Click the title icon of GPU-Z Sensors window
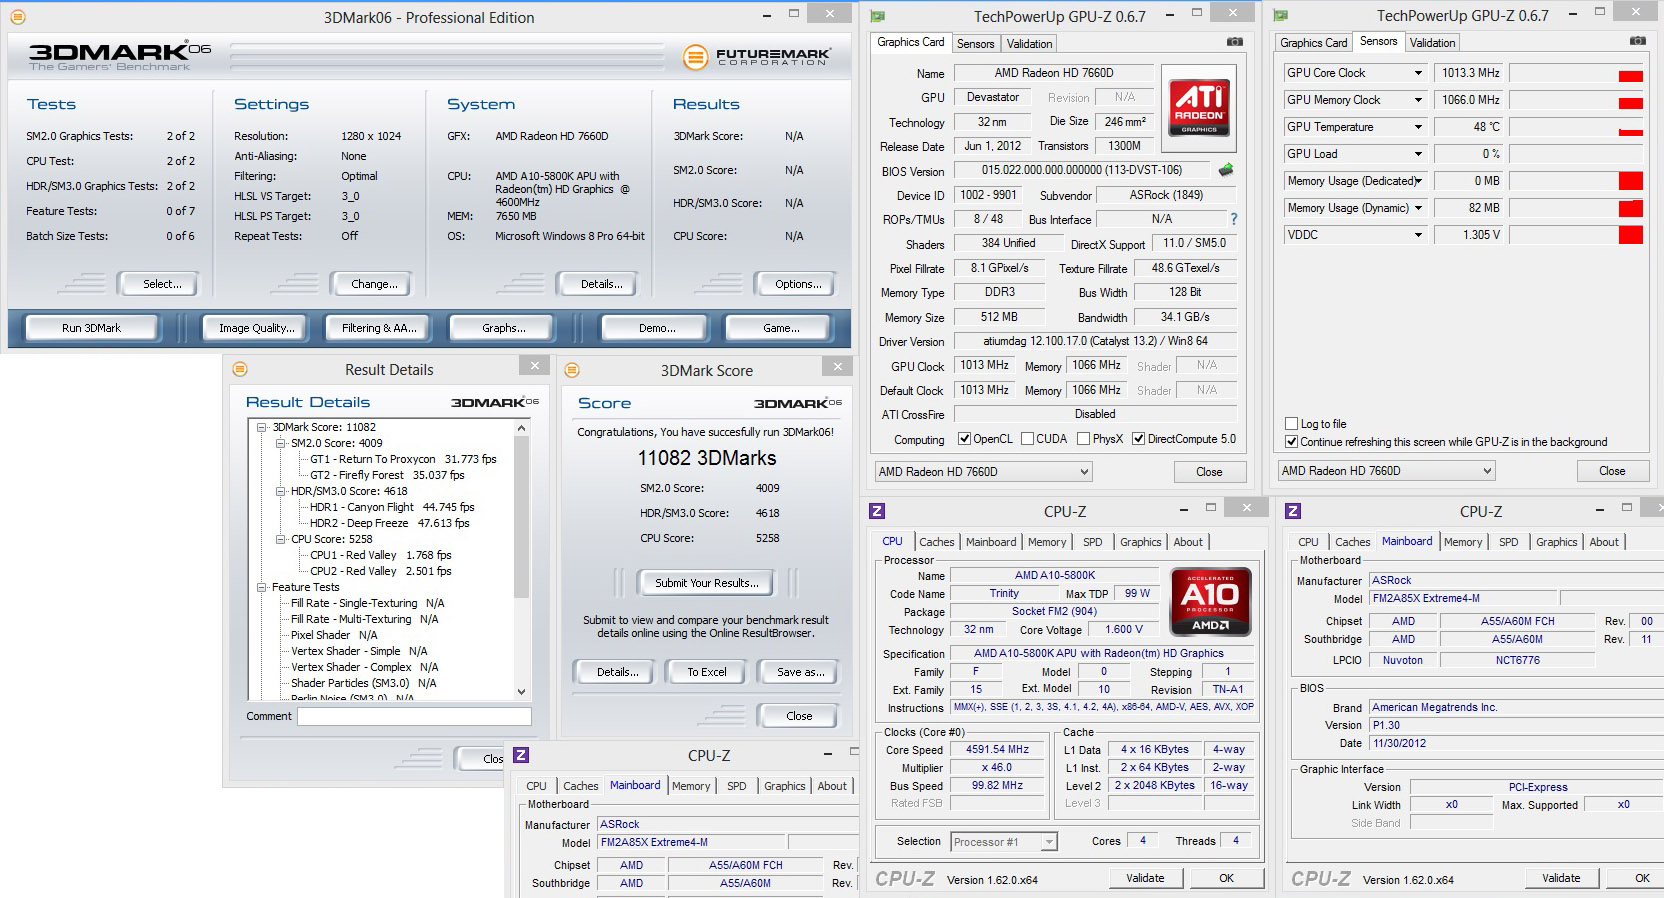This screenshot has width=1664, height=898. coord(1280,16)
